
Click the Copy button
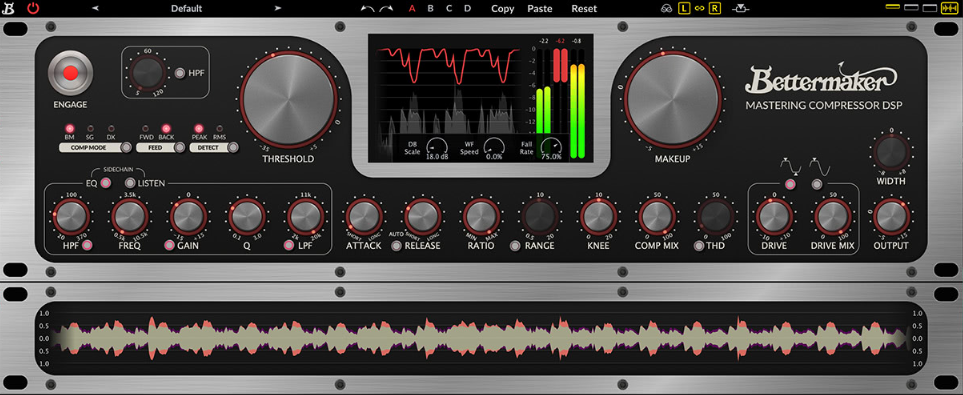click(503, 9)
